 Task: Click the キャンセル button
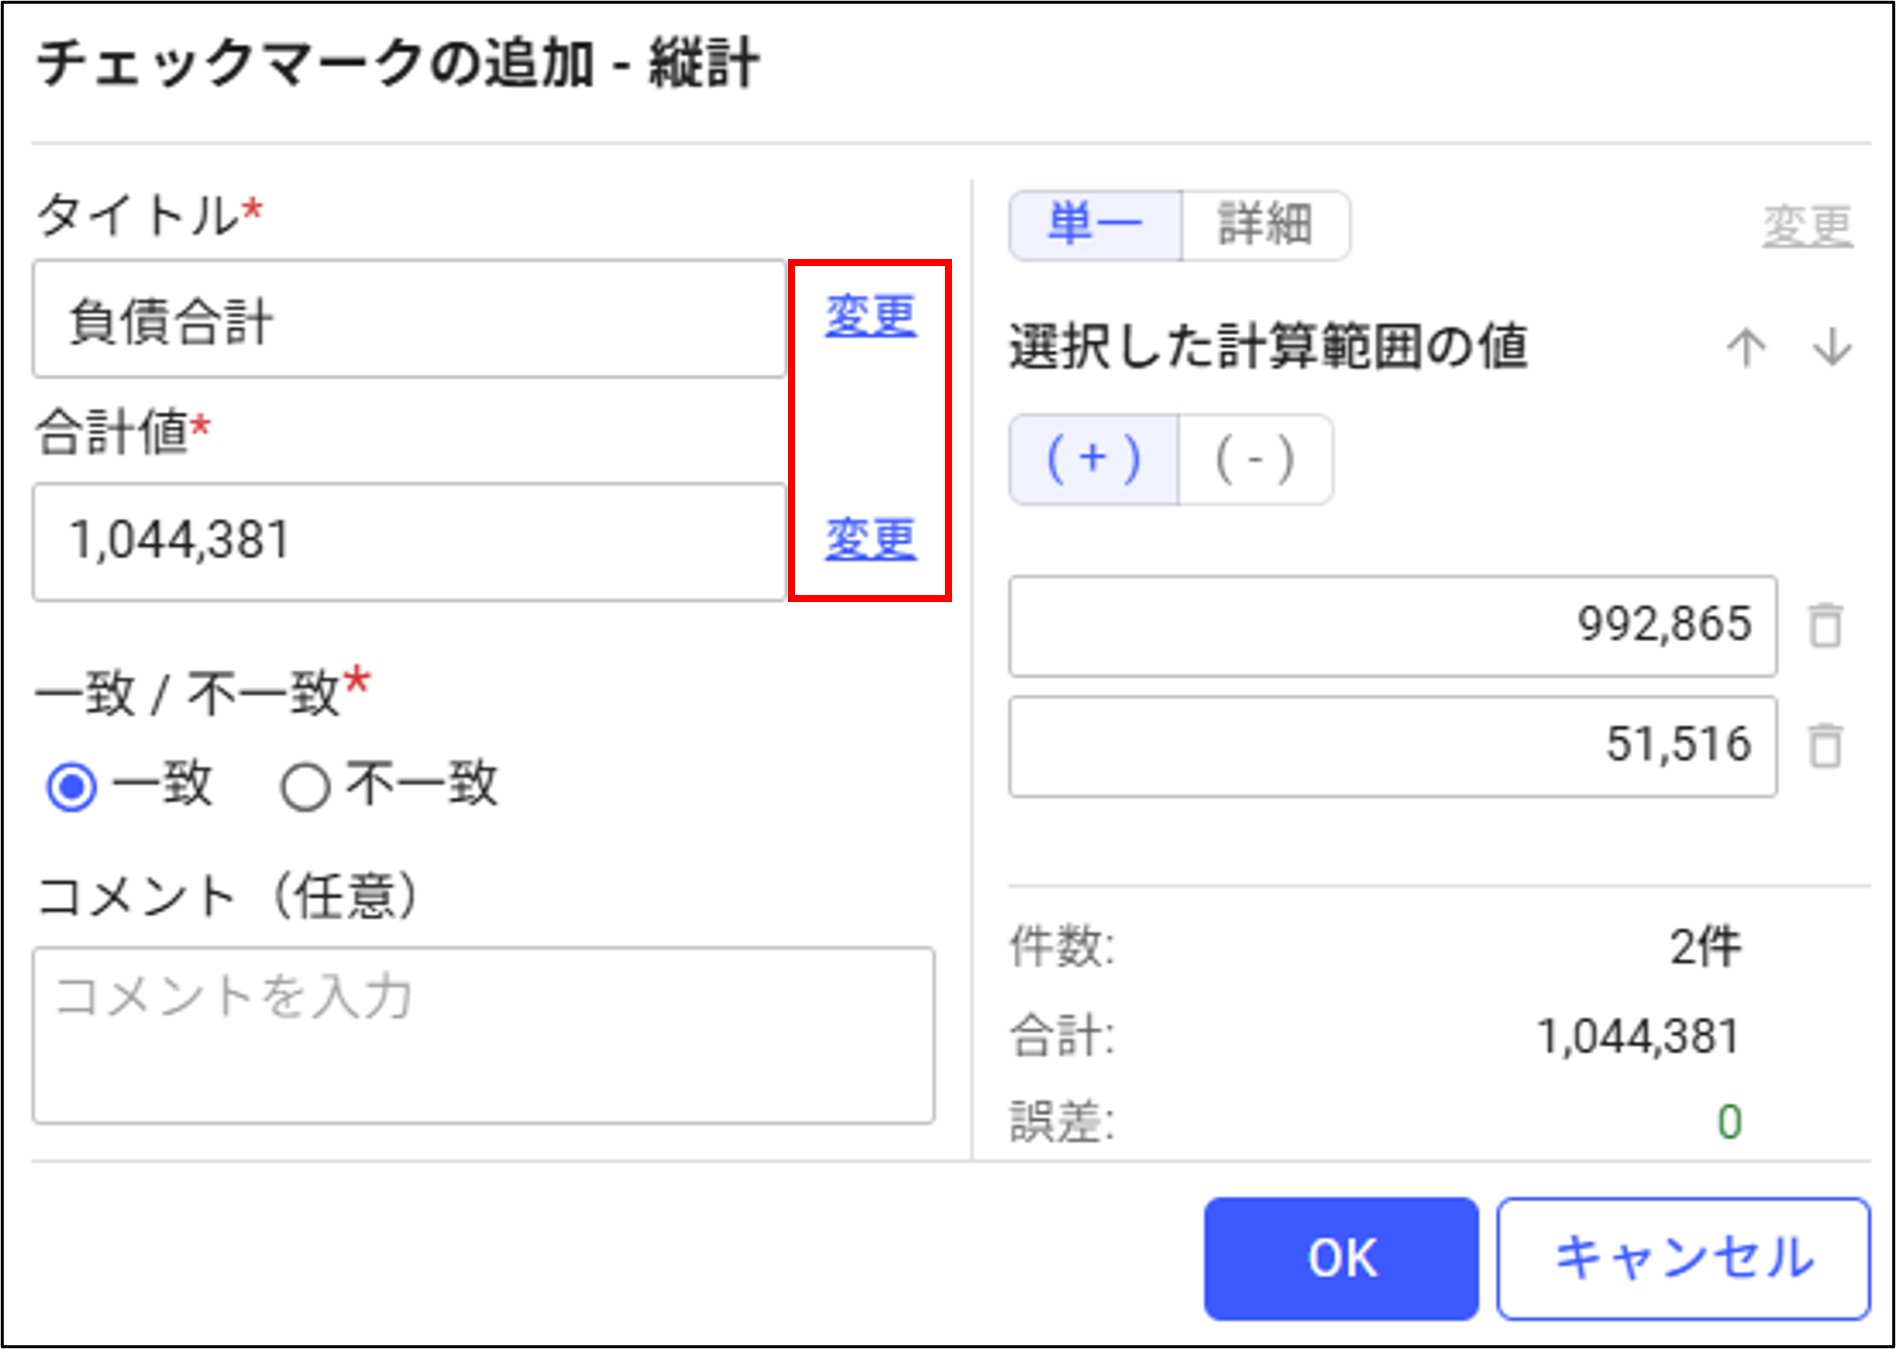click(x=1684, y=1258)
